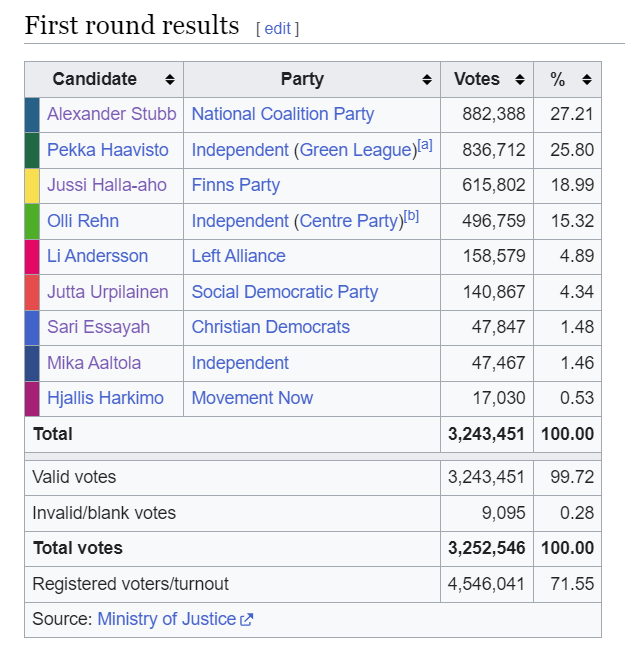625x660 pixels.
Task: Open the edit link for First round results
Action: tap(277, 29)
